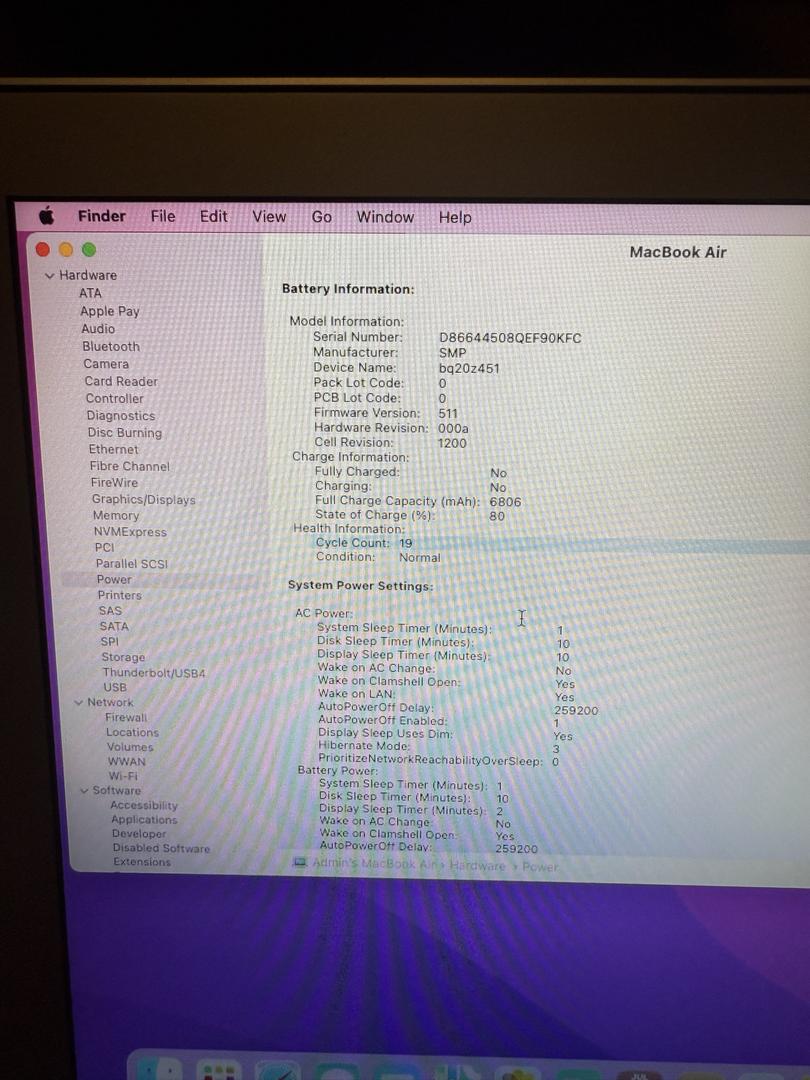Select Accessibility under Software

(144, 805)
